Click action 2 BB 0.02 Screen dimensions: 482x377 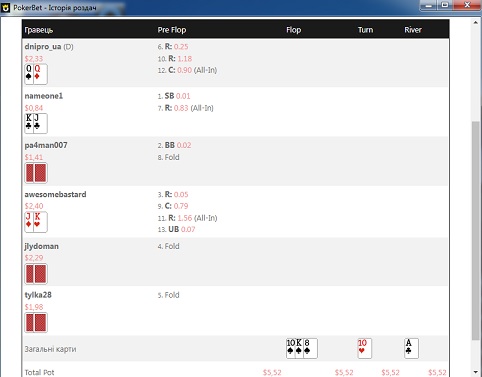click(174, 145)
